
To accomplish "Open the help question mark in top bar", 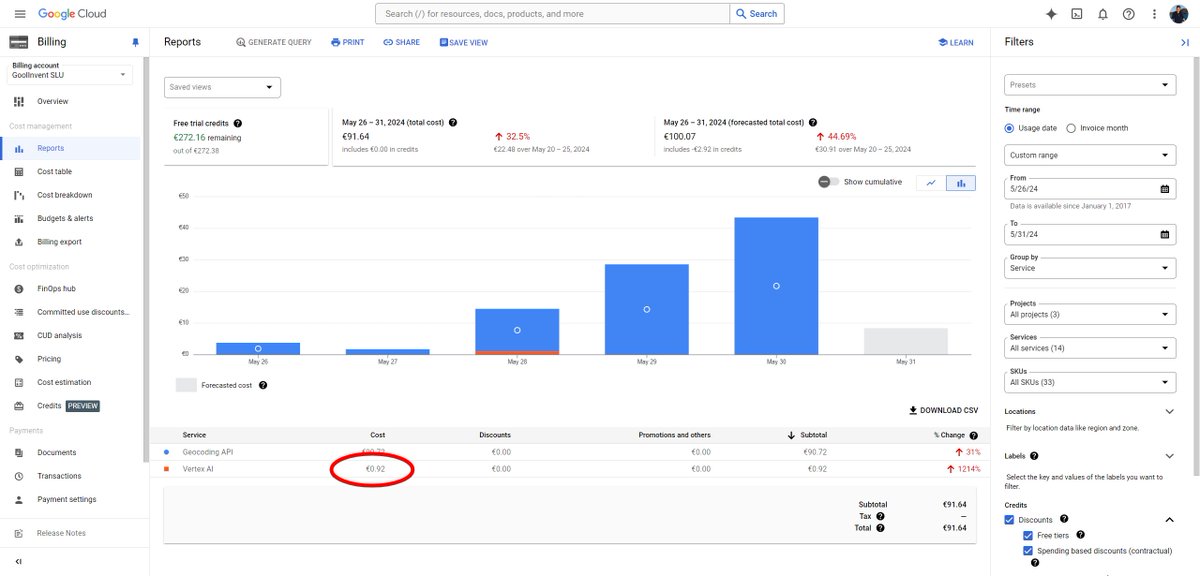I will click(x=1129, y=14).
